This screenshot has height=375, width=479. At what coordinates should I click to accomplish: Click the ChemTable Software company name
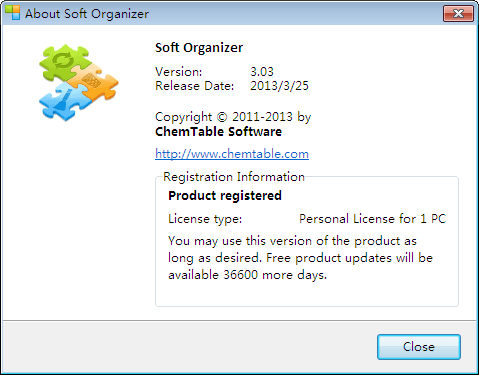(x=218, y=132)
